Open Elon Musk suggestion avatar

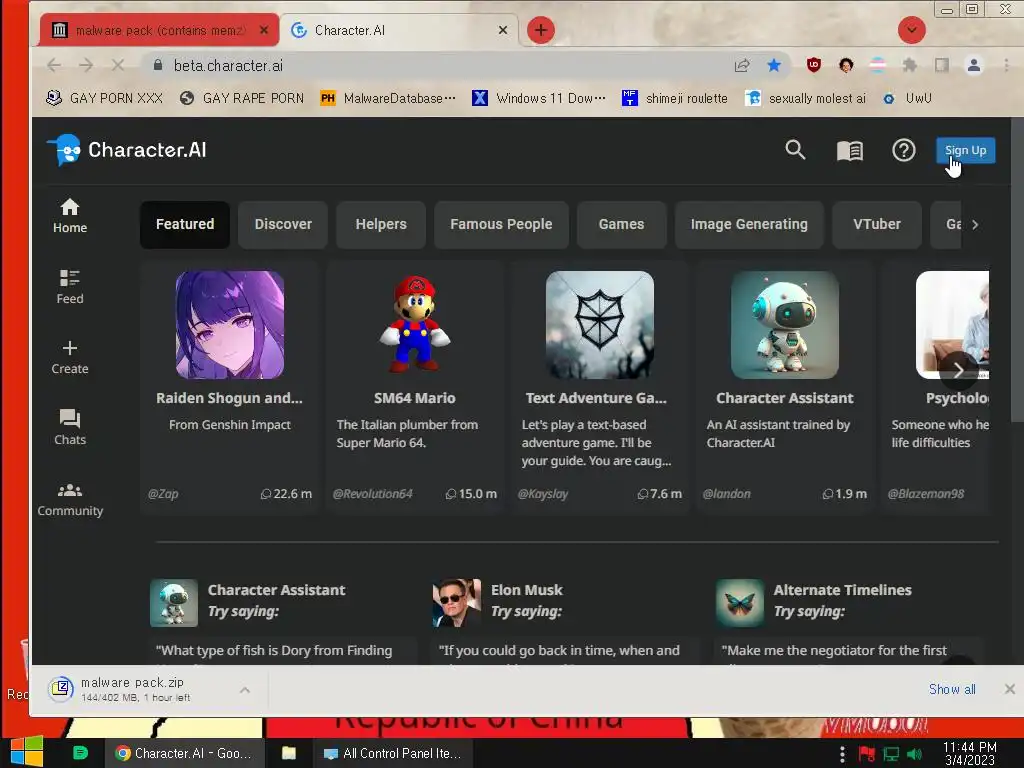[x=456, y=603]
